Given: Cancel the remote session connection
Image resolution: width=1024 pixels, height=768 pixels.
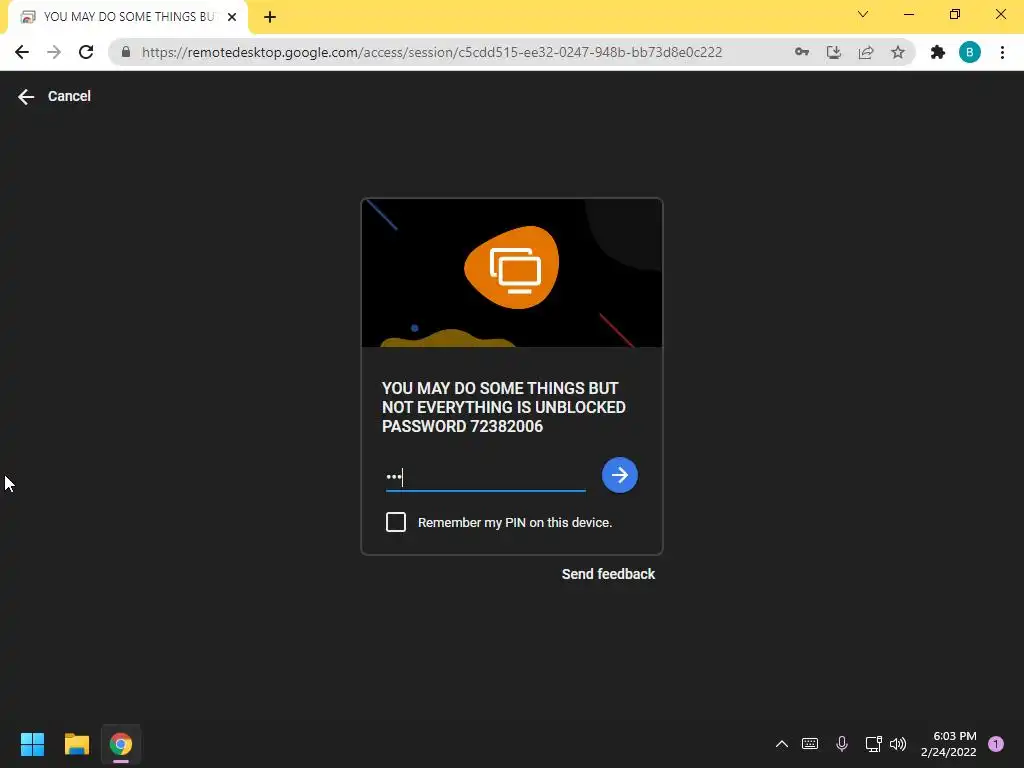Looking at the screenshot, I should 54,97.
